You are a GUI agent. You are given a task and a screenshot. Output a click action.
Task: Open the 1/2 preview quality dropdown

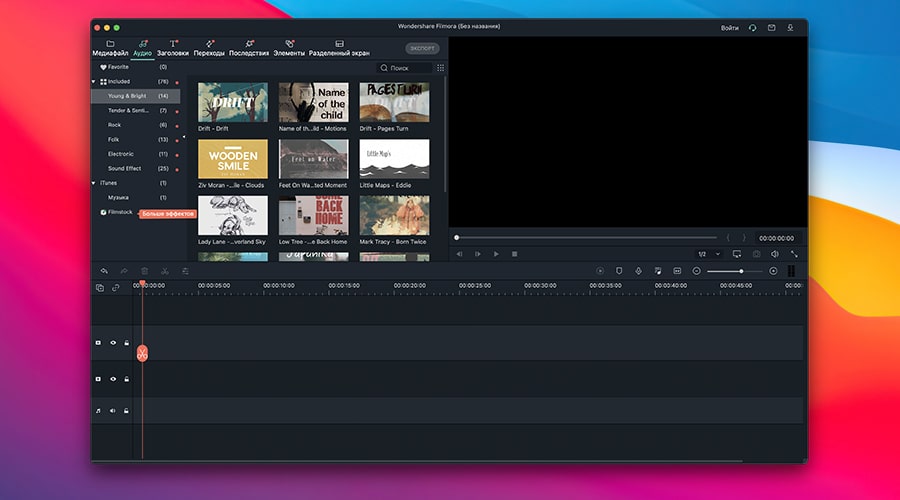click(x=708, y=254)
